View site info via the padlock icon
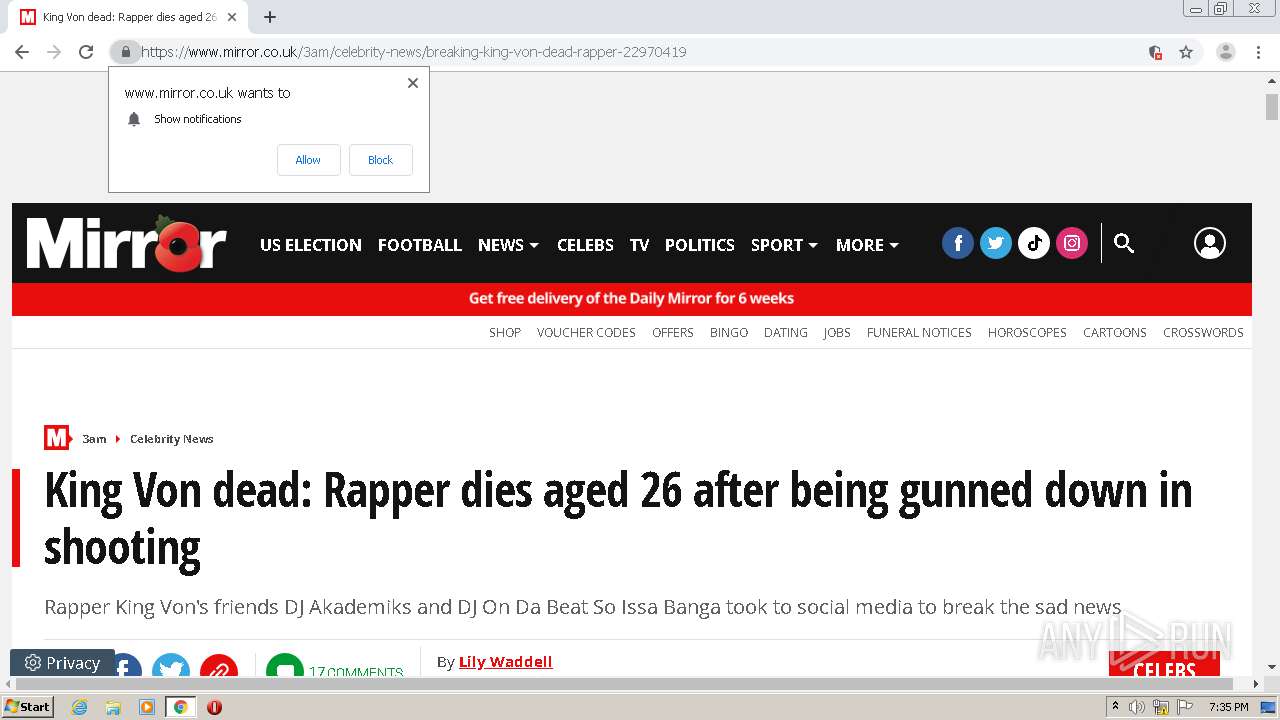 (125, 52)
